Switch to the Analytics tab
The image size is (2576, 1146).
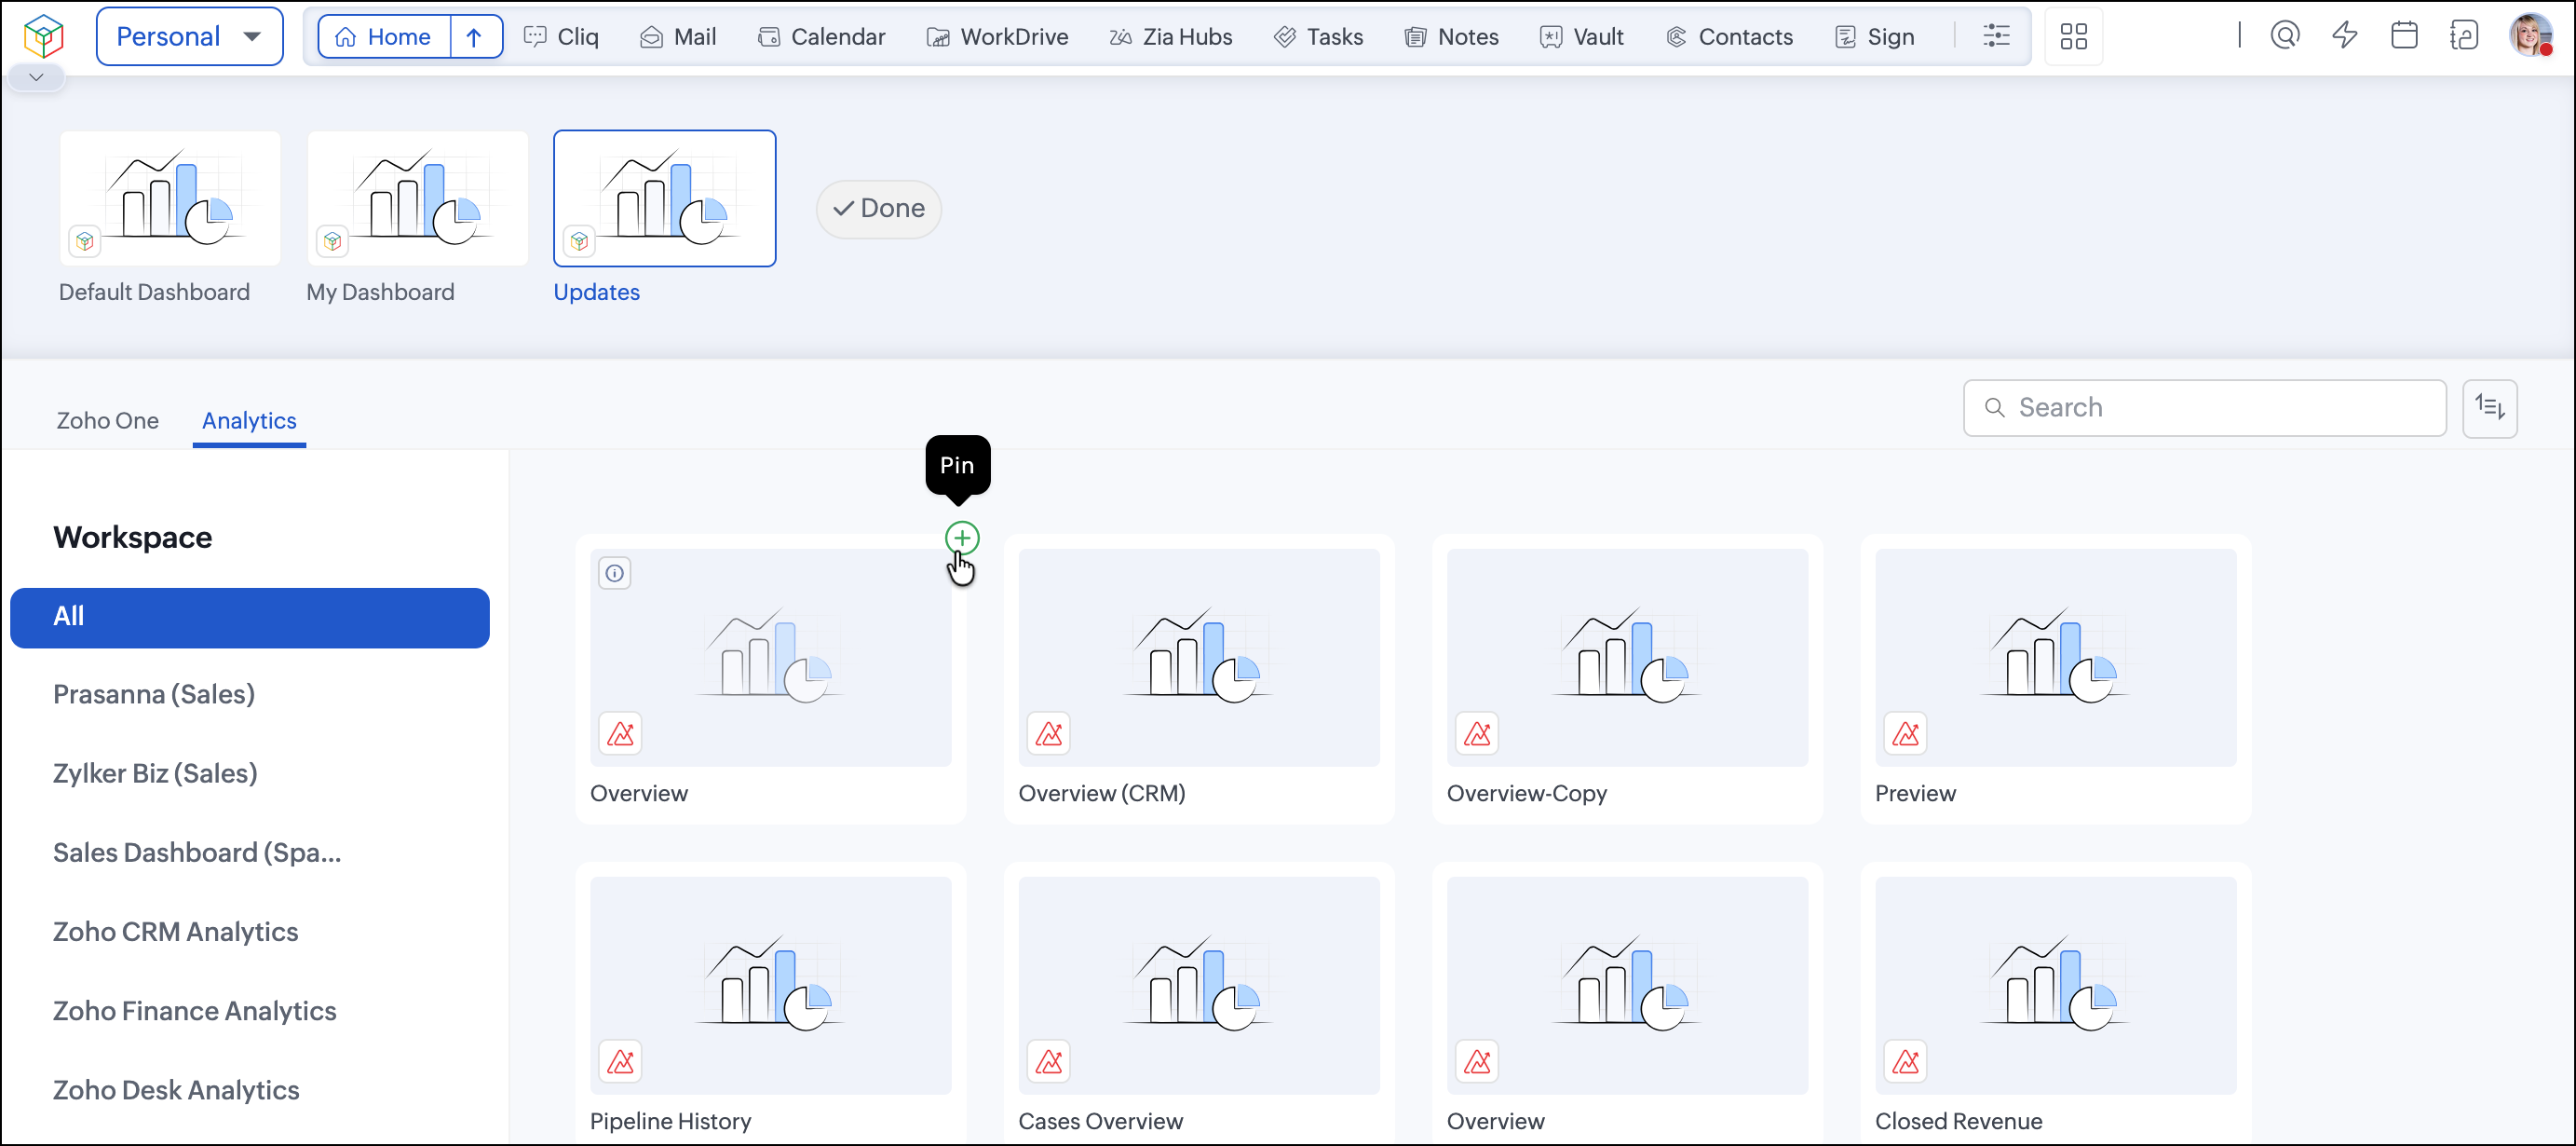click(249, 421)
